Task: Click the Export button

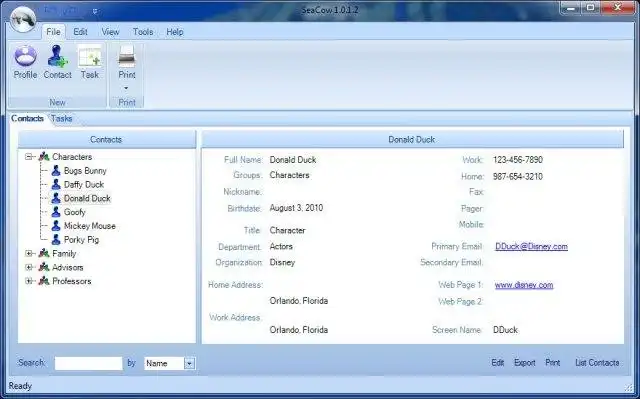Action: (524, 363)
